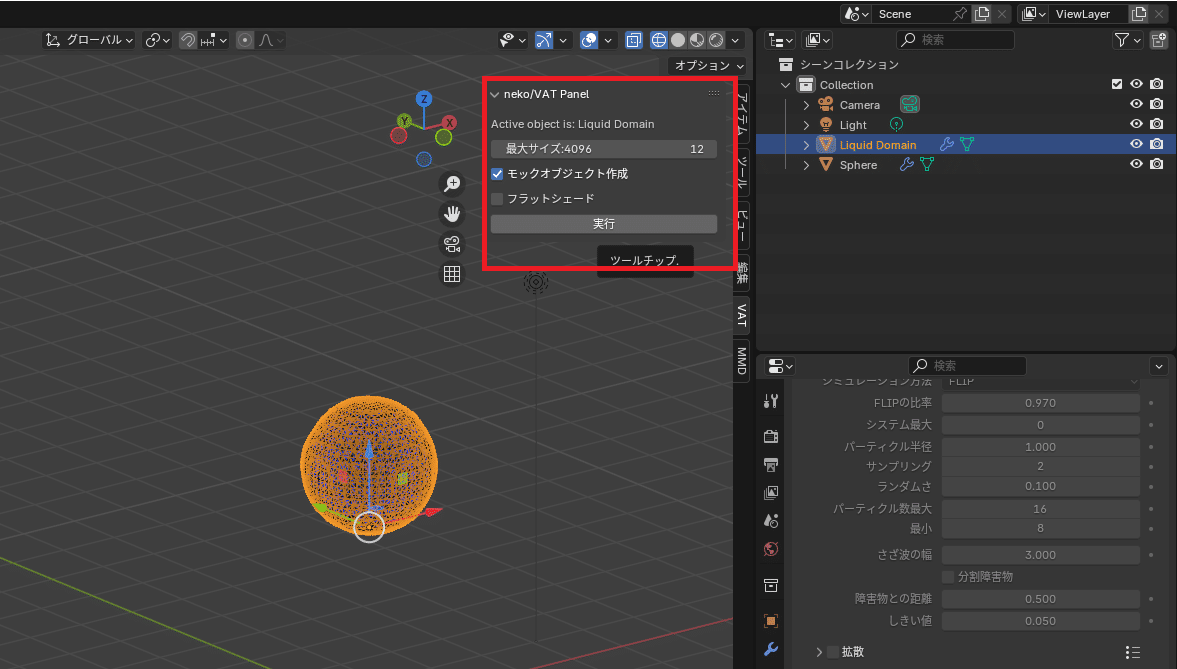This screenshot has width=1177, height=669.
Task: Toggle proportional editing icon
Action: coord(245,40)
